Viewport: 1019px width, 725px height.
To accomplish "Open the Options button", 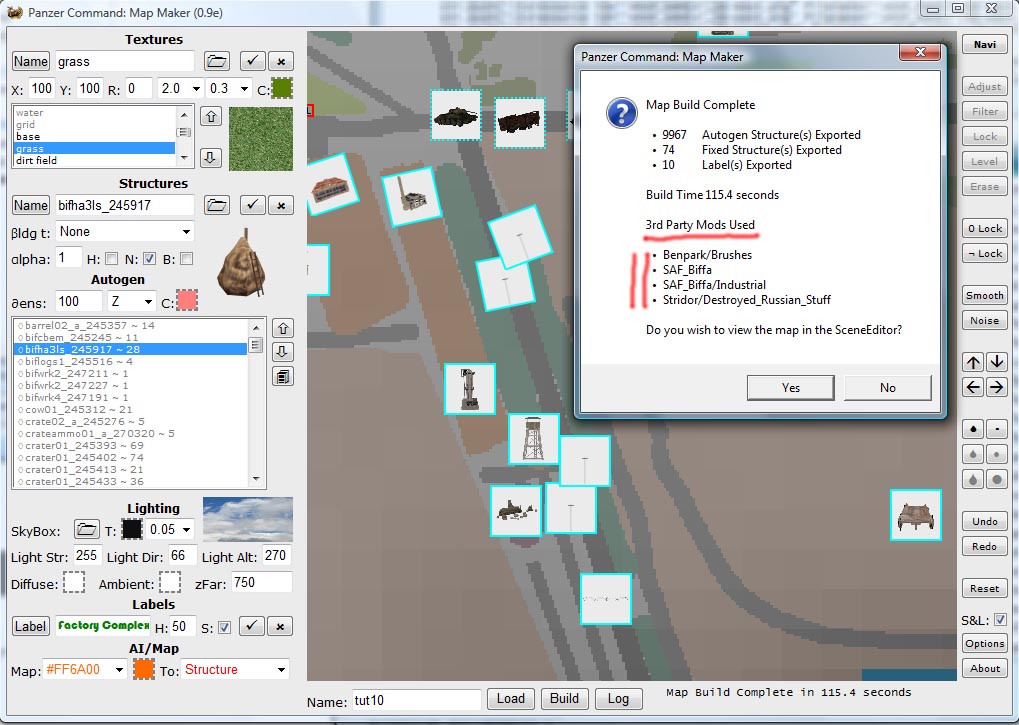I will (x=985, y=643).
